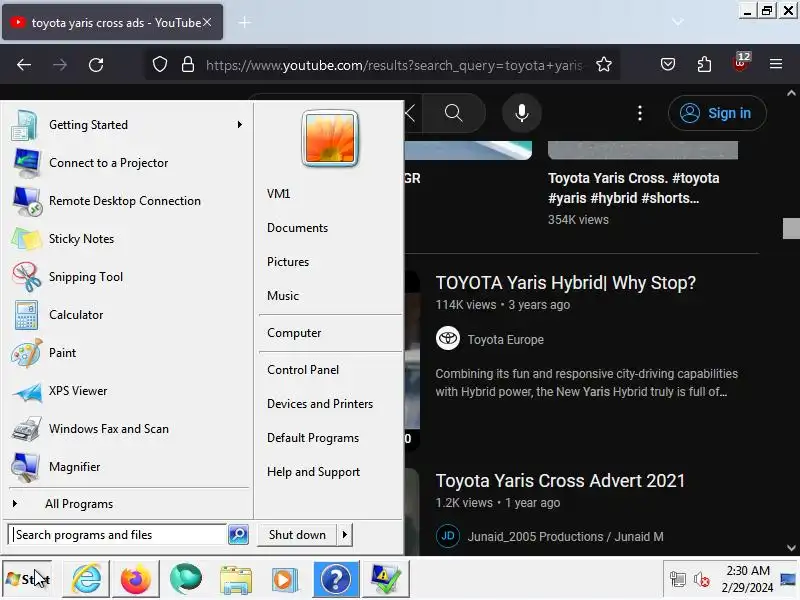This screenshot has height=600, width=800.
Task: Open Firefox application hamburger menu
Action: 776,64
